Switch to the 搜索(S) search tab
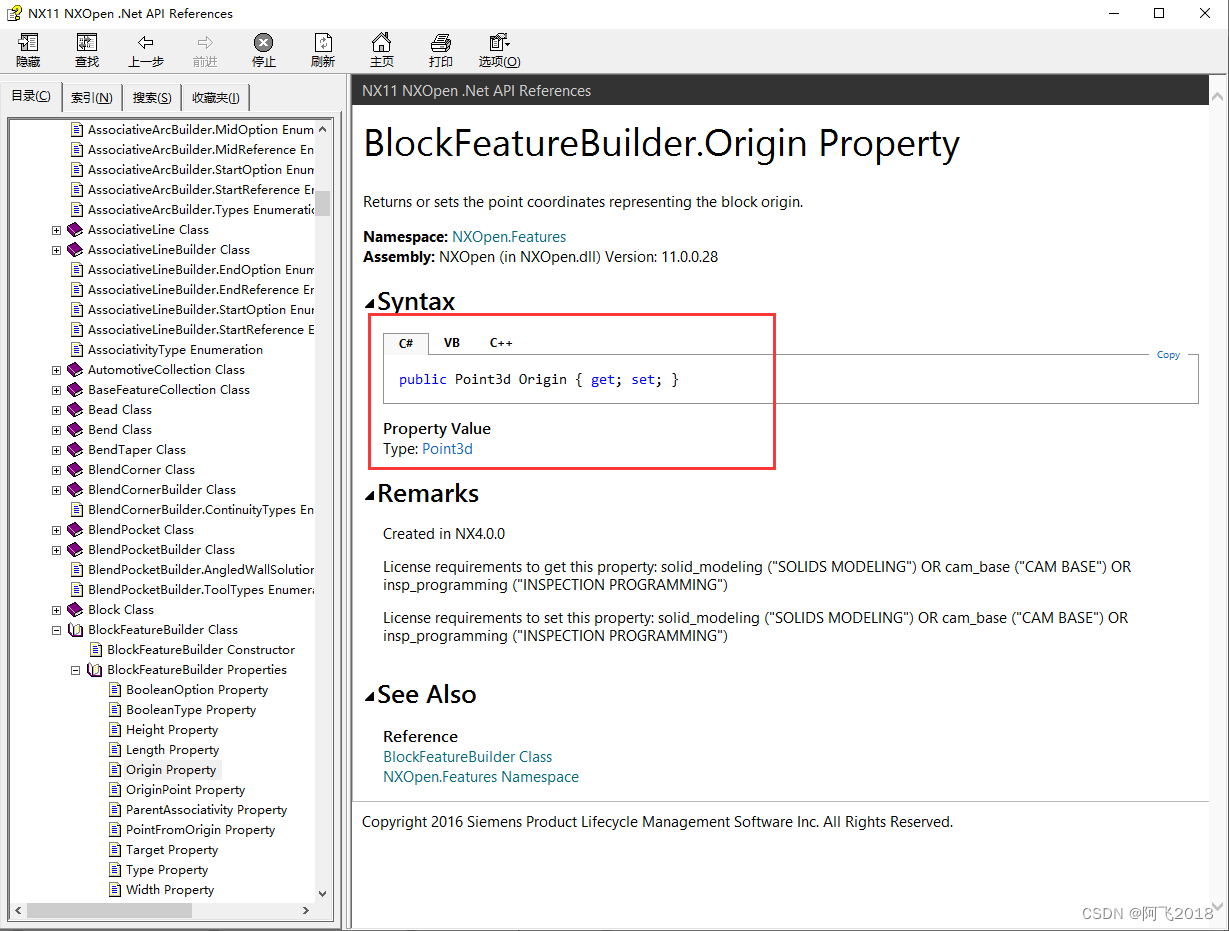 (152, 98)
